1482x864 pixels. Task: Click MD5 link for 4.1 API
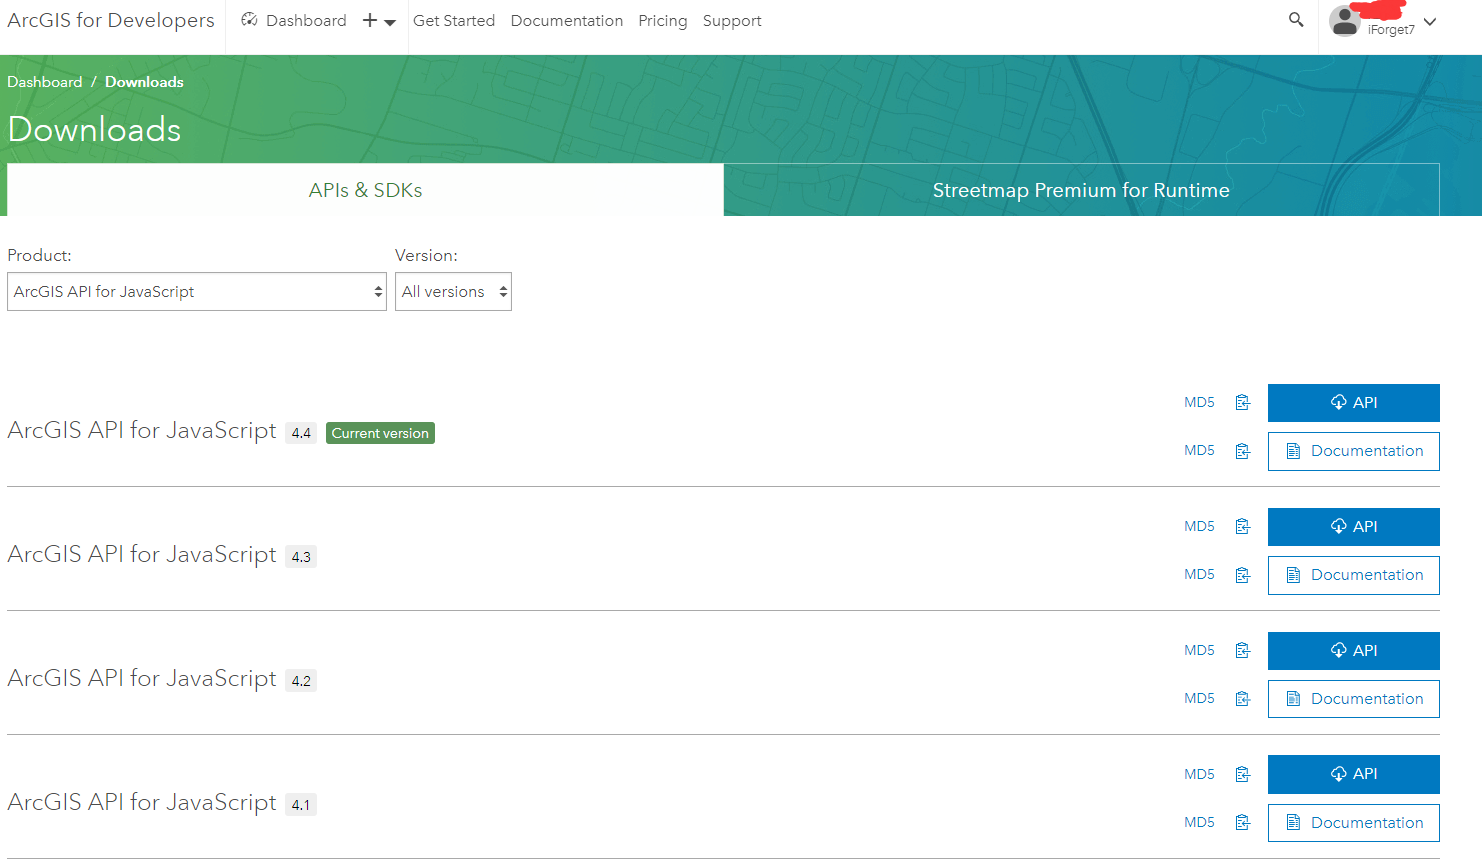tap(1199, 774)
